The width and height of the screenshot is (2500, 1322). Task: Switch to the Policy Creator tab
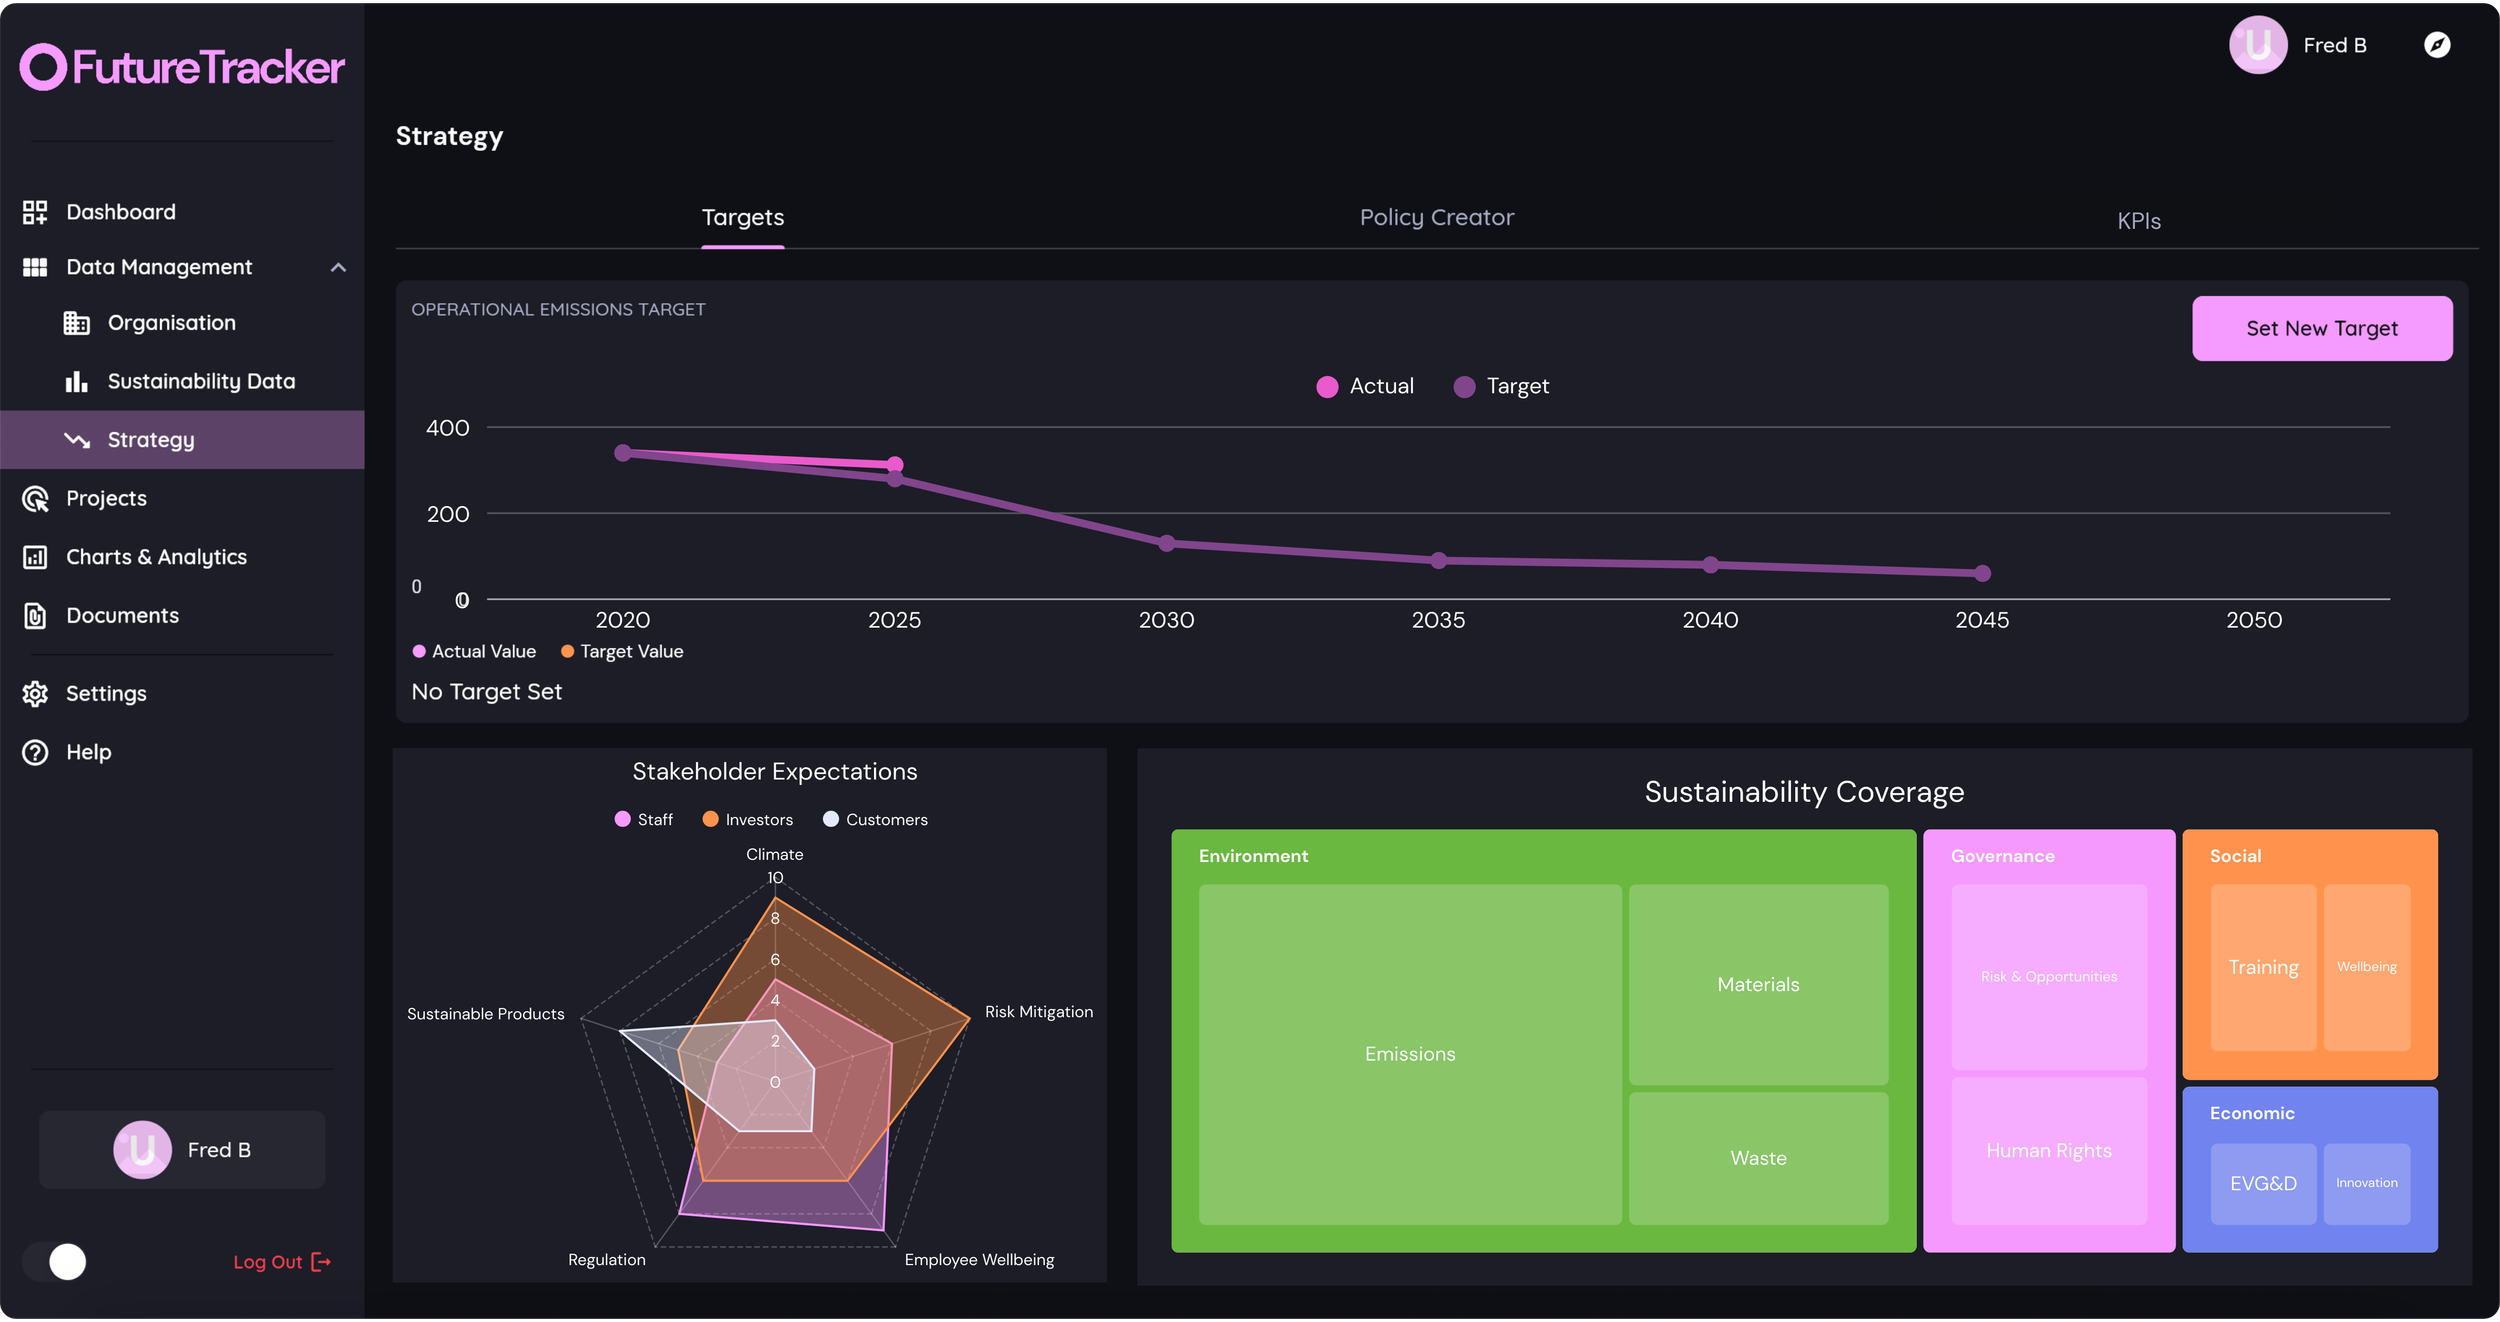1436,218
